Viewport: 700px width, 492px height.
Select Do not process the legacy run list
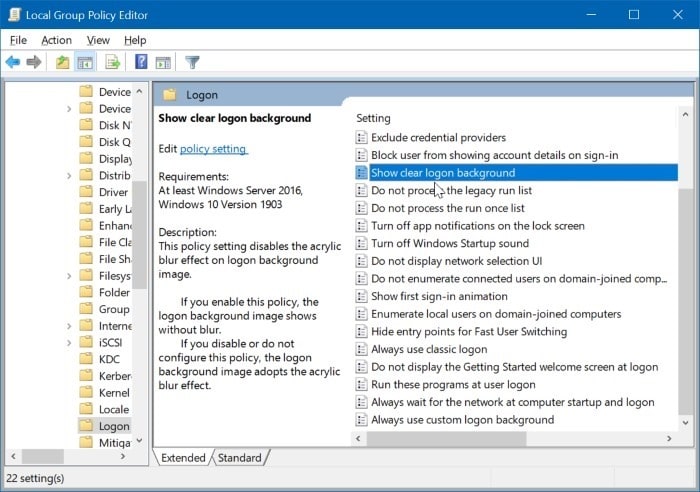pos(451,191)
